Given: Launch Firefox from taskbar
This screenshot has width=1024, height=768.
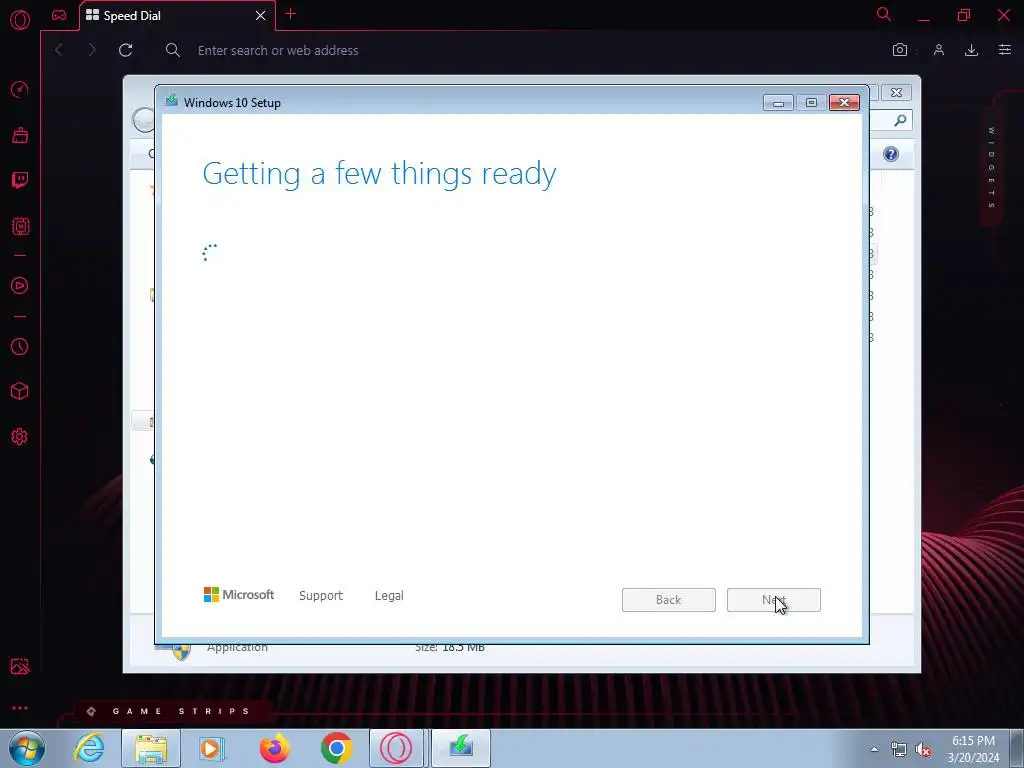Looking at the screenshot, I should (x=274, y=748).
